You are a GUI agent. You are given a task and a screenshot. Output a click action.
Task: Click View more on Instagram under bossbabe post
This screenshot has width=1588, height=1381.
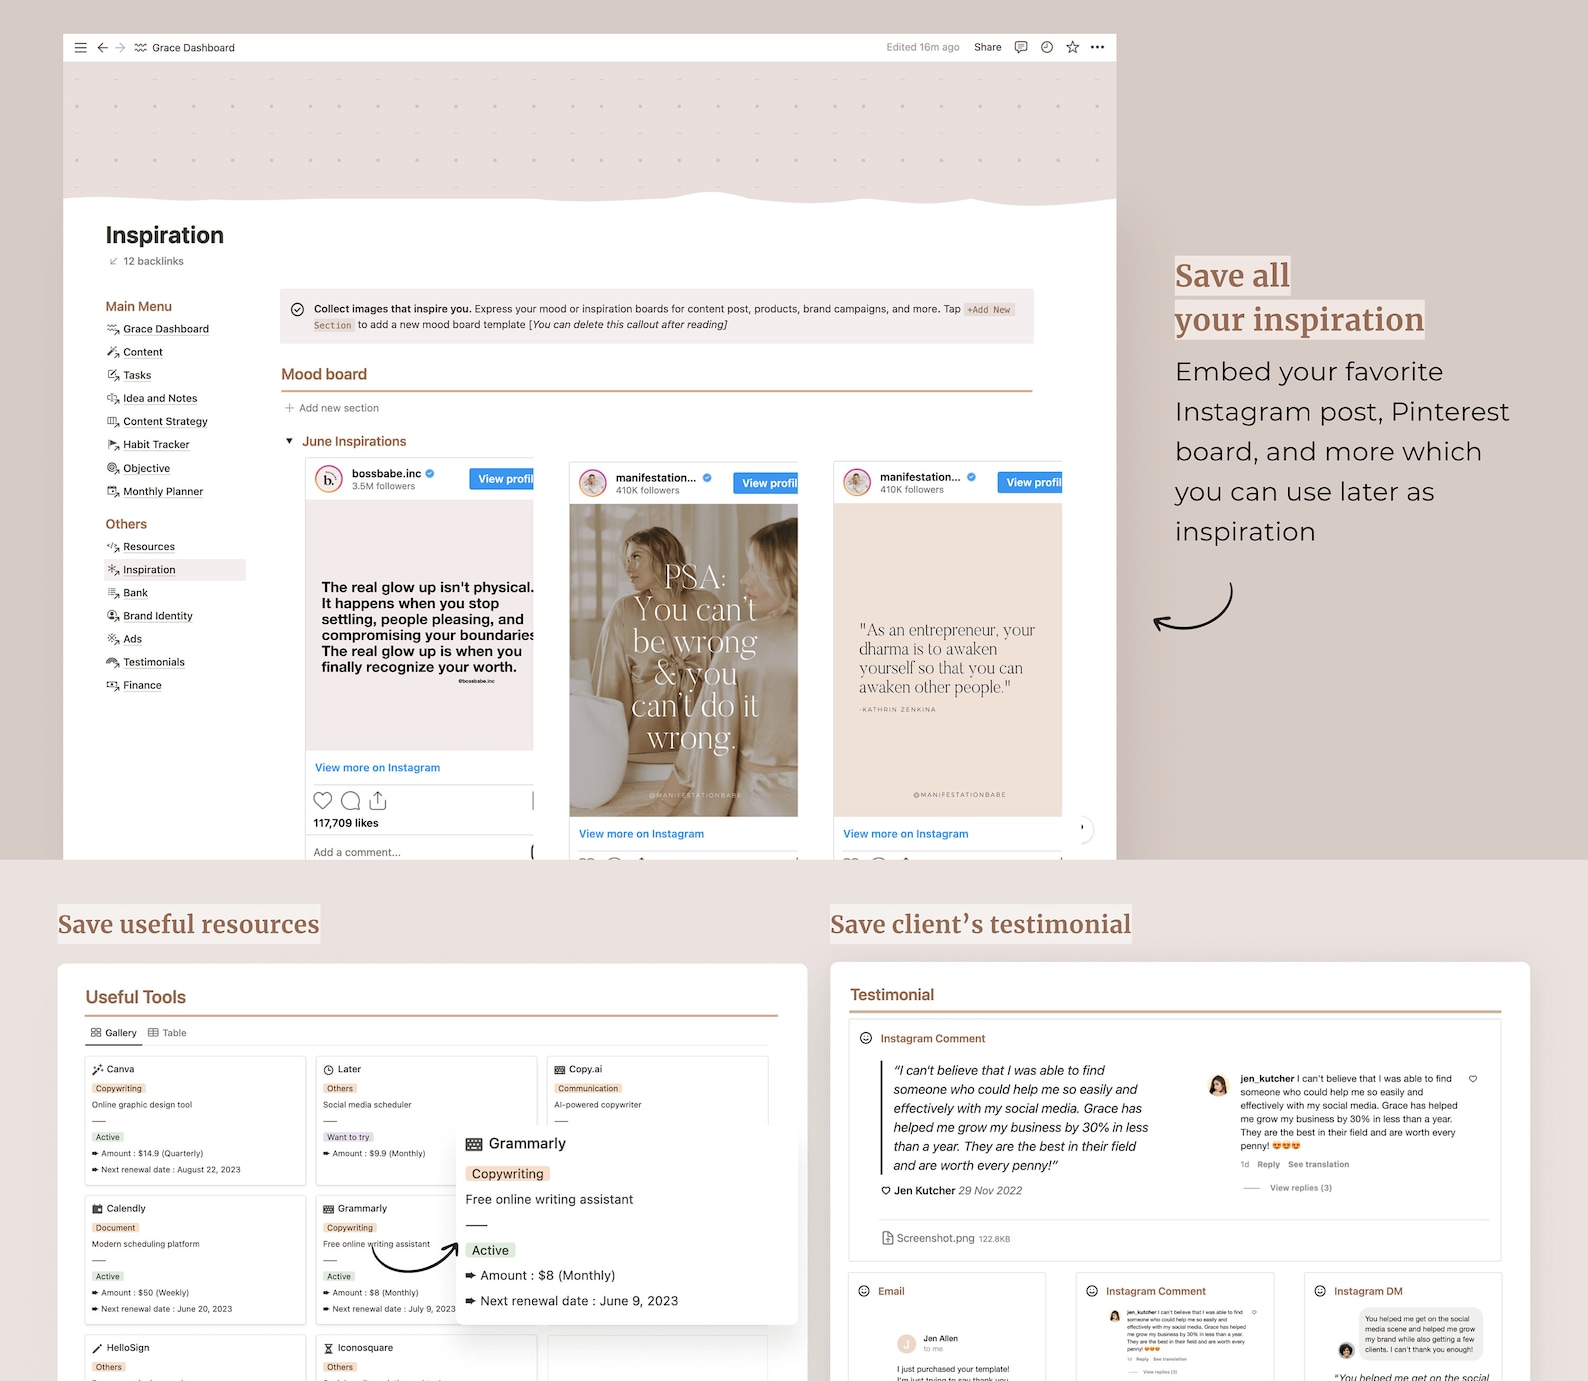click(378, 768)
